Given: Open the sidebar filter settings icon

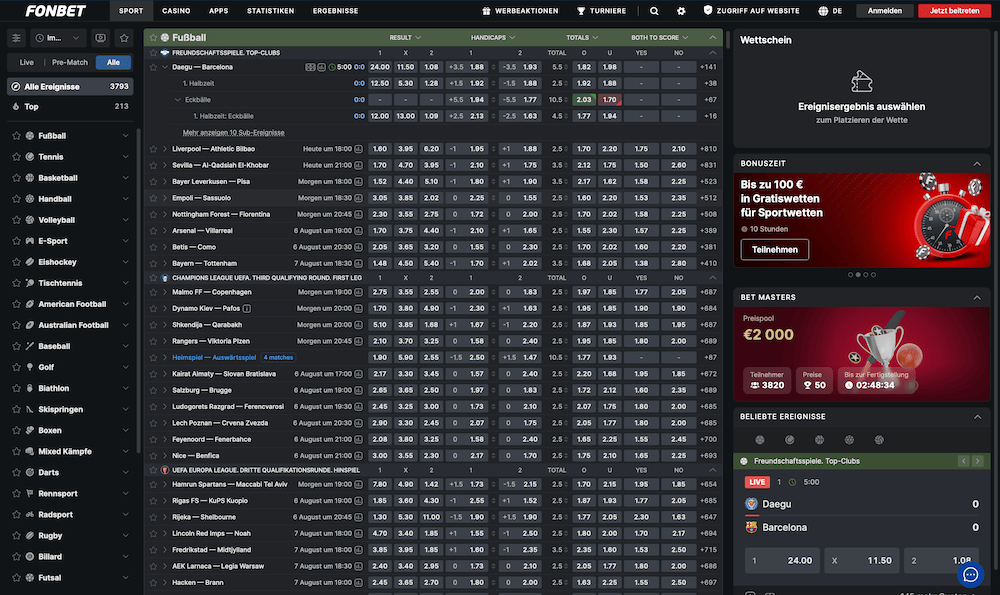Looking at the screenshot, I should click(17, 38).
